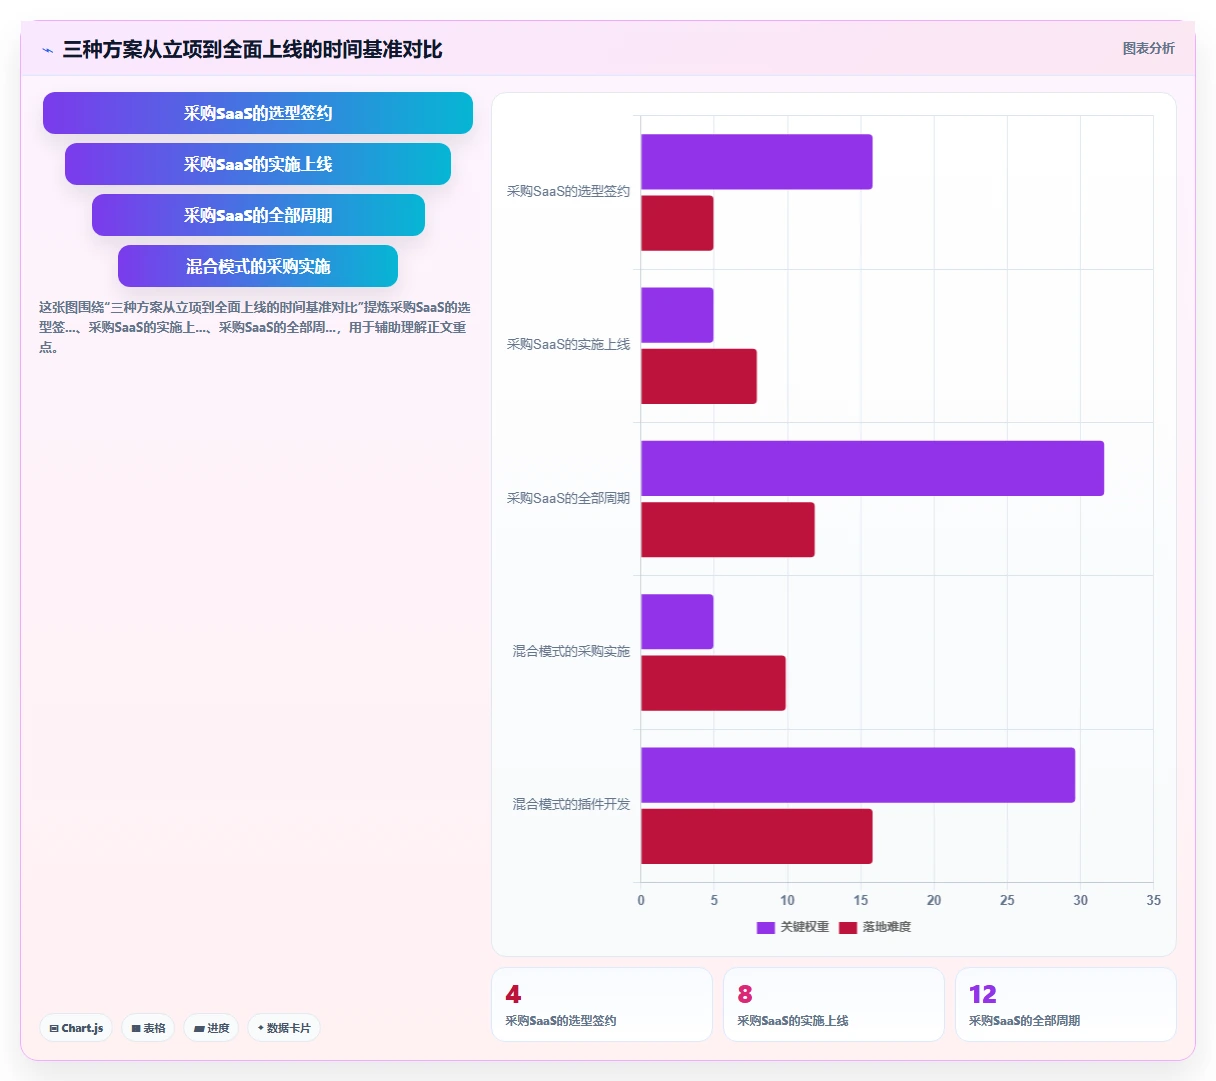
Task: Click the red 落地难度 legend swatch
Action: [x=848, y=927]
